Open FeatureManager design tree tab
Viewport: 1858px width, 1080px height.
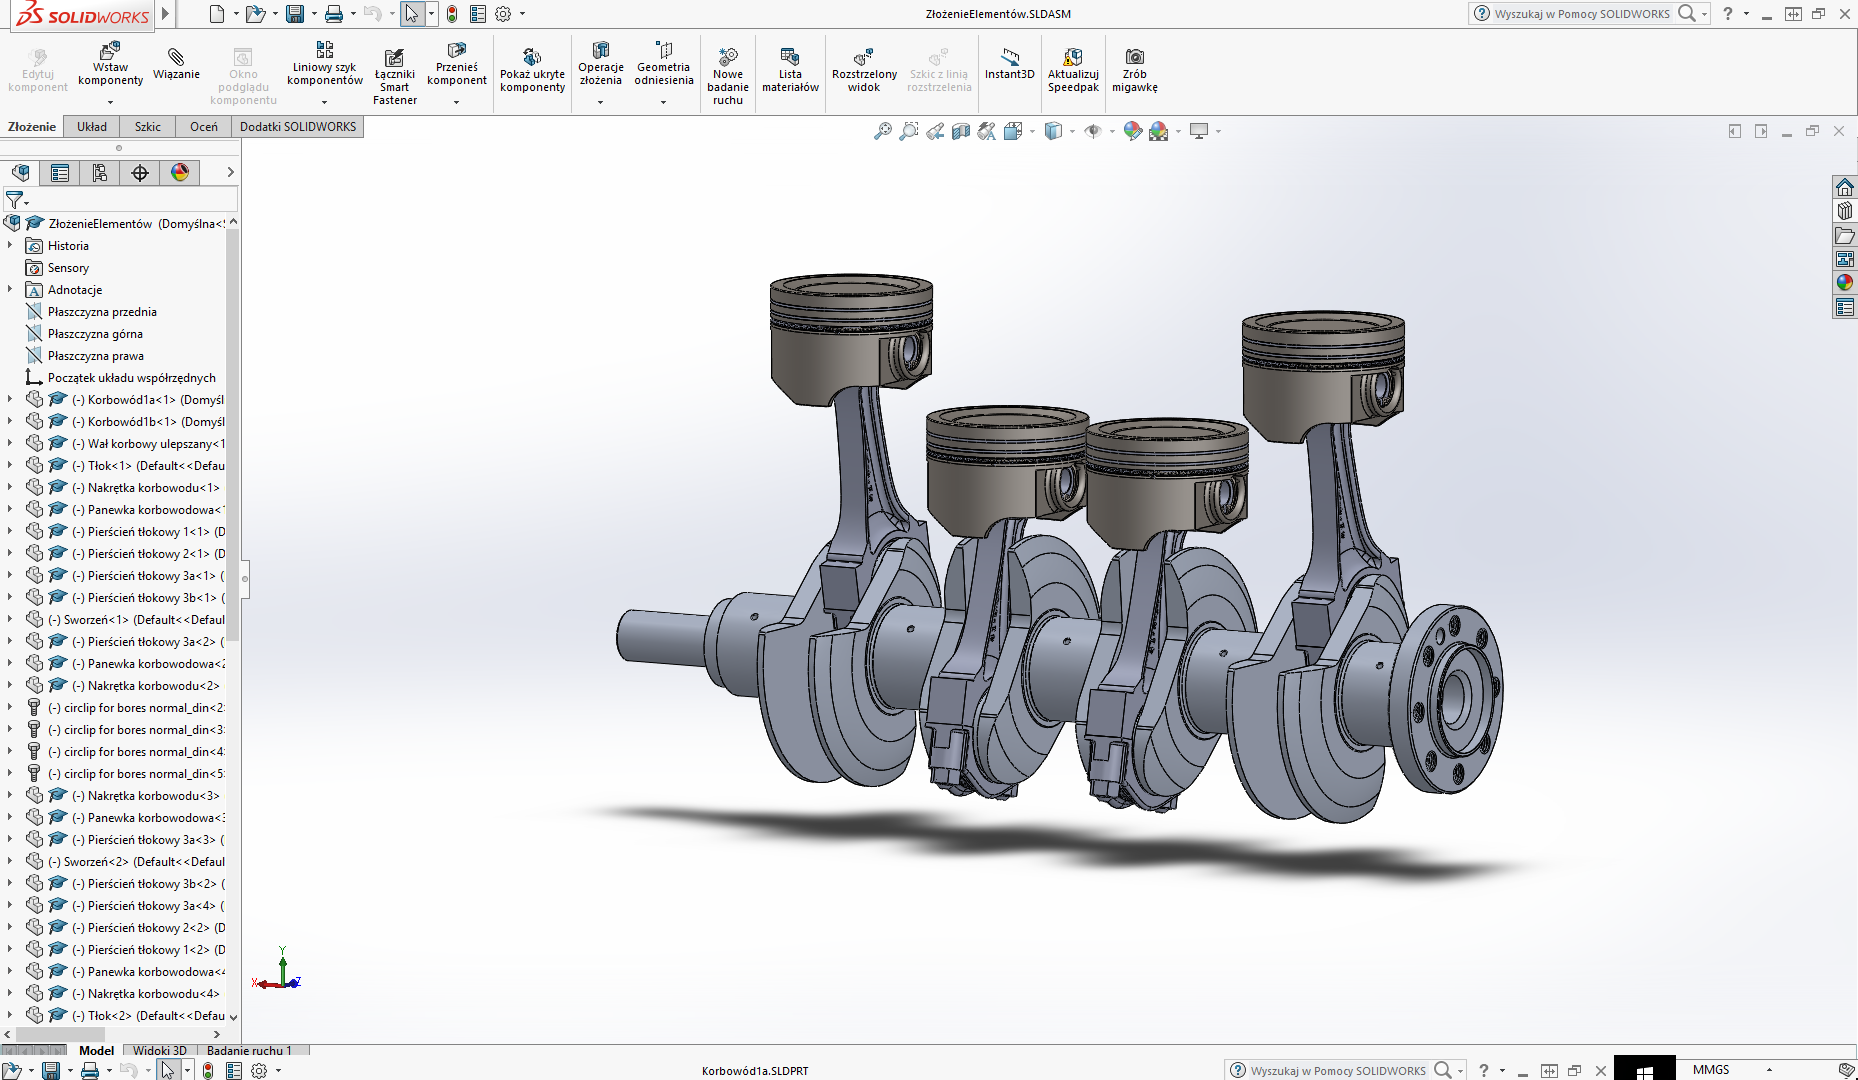(20, 173)
